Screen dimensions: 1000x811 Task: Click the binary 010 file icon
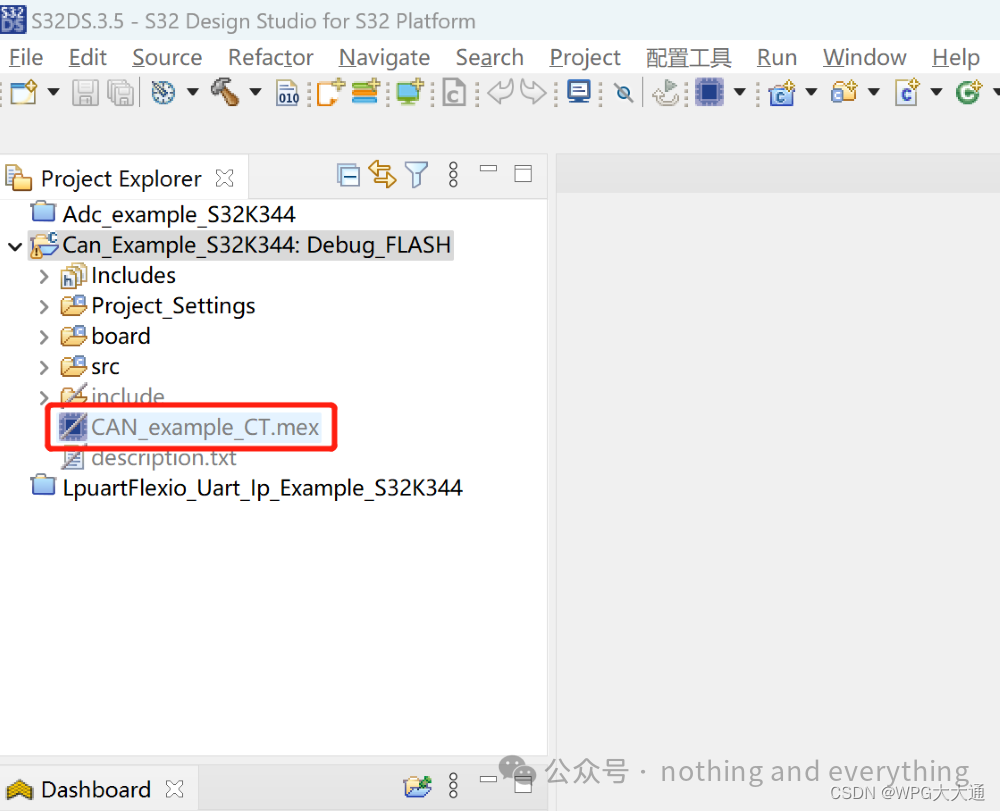click(288, 92)
